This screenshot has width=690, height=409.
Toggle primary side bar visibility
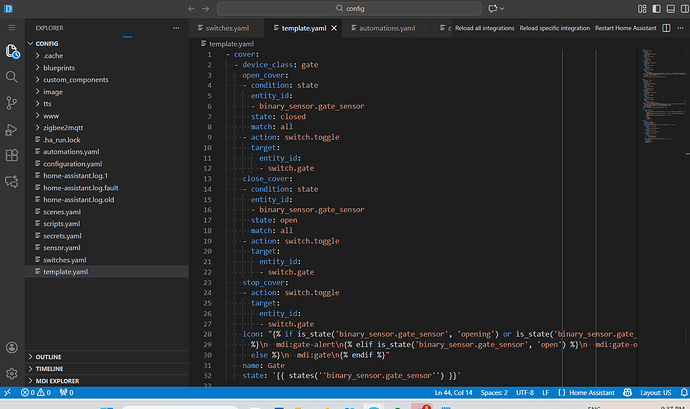(656, 8)
